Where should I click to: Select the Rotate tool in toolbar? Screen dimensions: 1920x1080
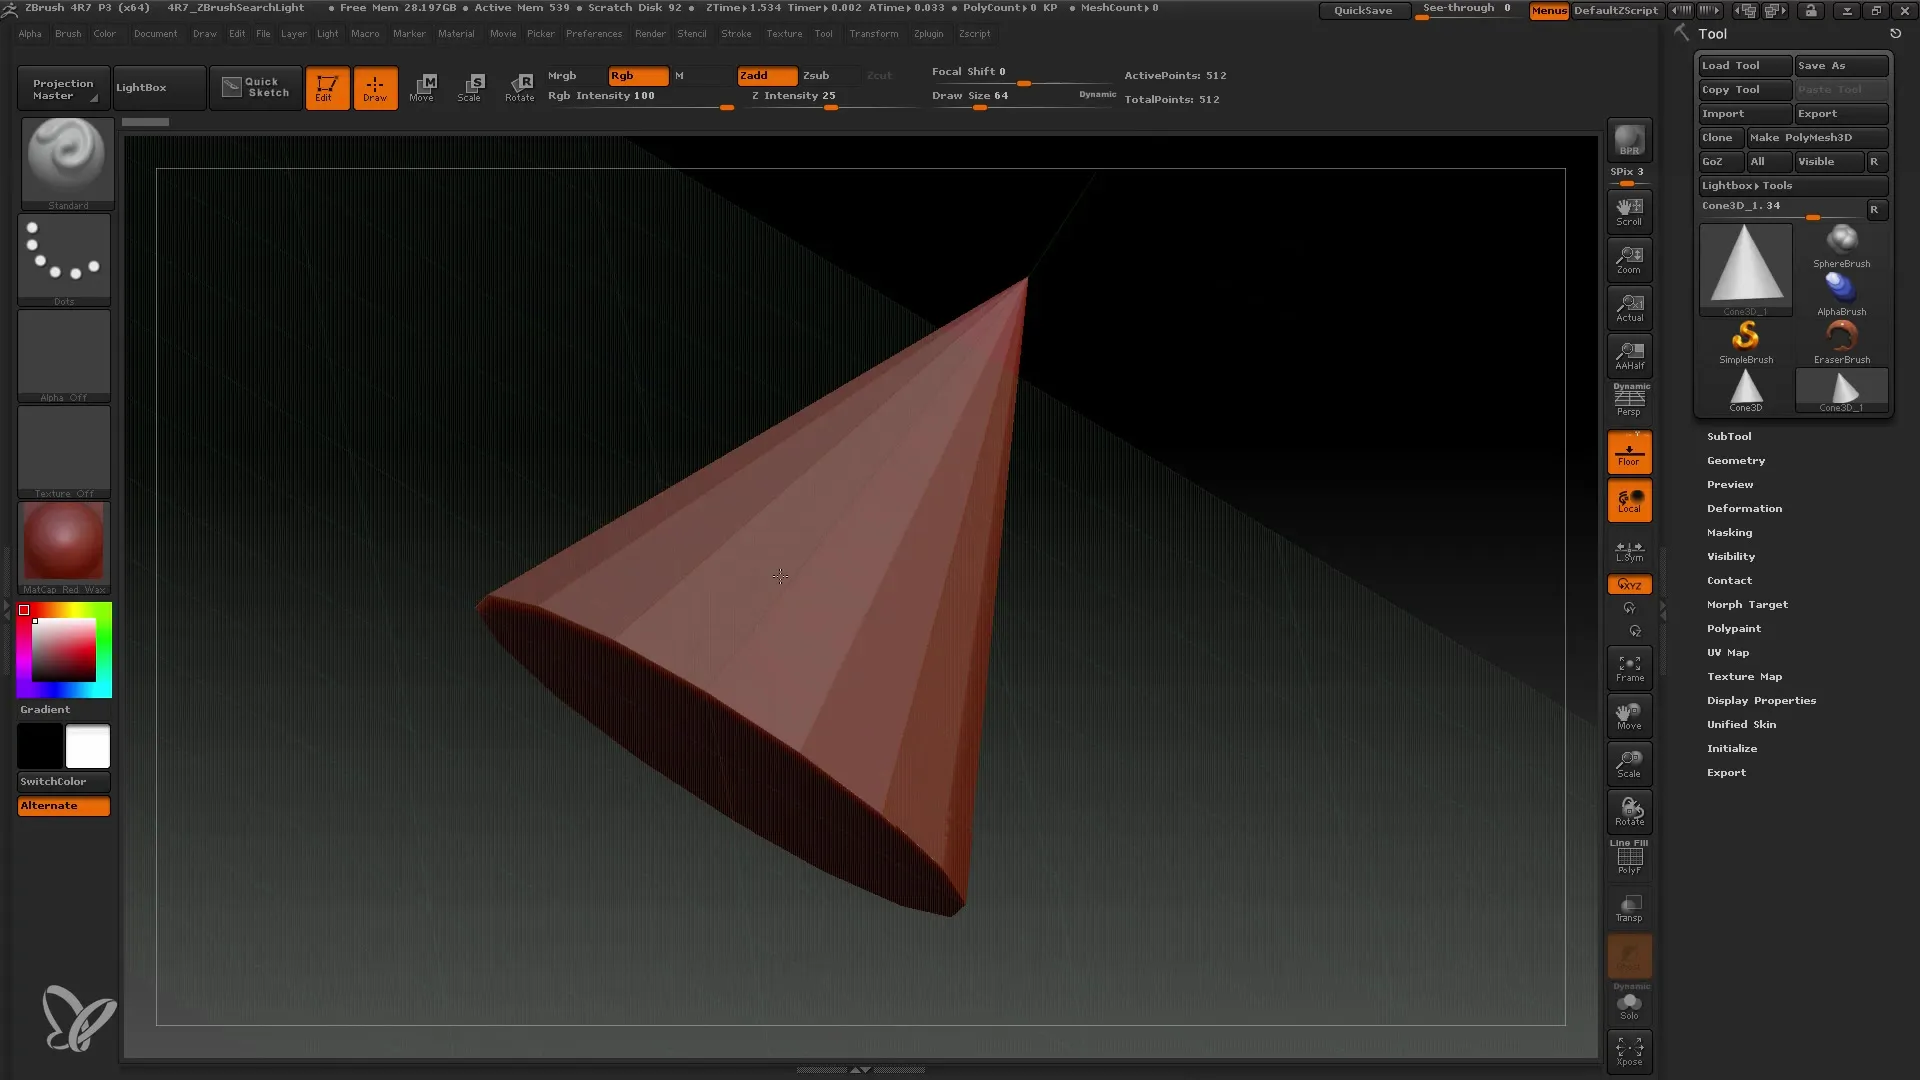(520, 87)
